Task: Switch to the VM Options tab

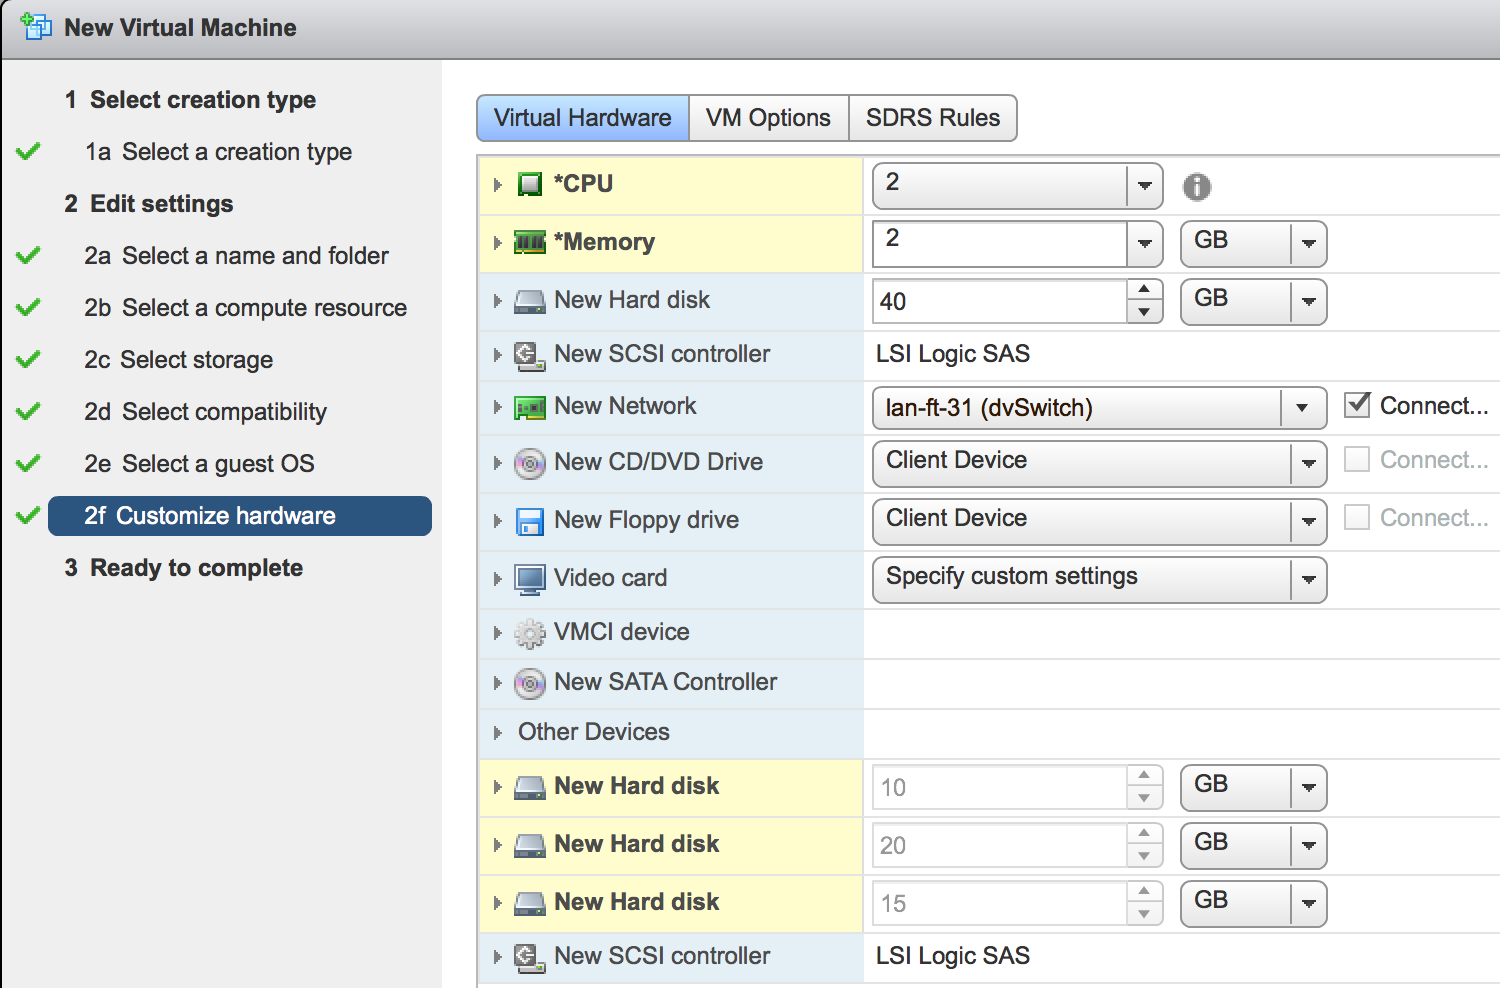Action: (x=768, y=118)
